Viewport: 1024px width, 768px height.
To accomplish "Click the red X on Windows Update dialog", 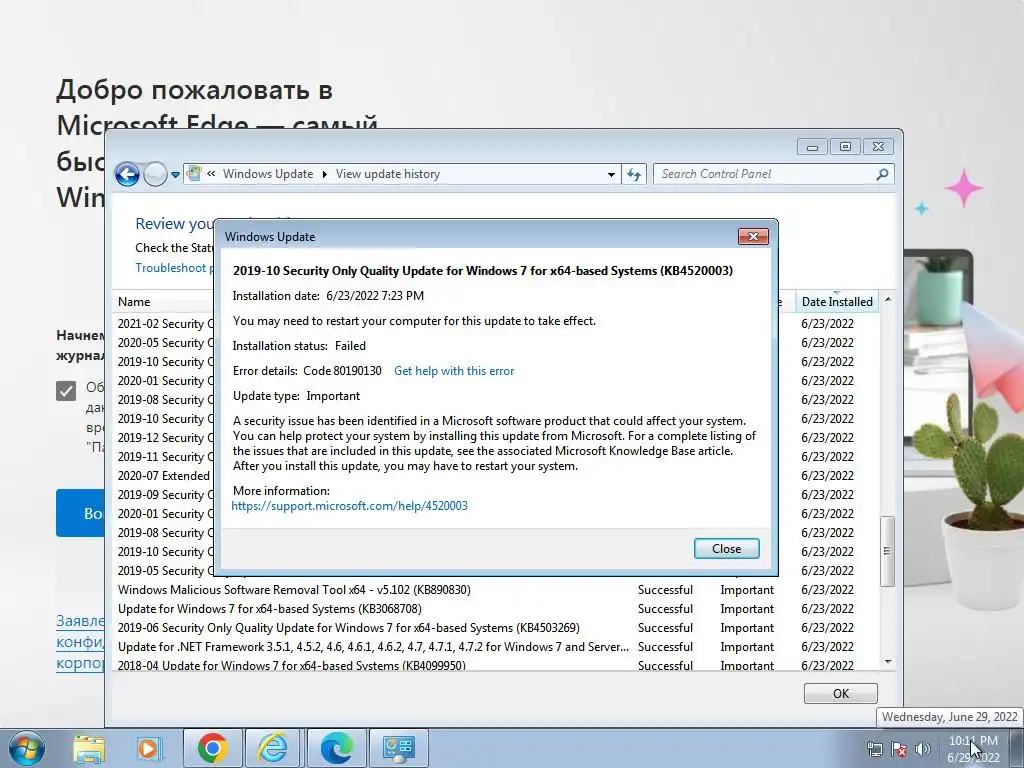I will click(753, 236).
